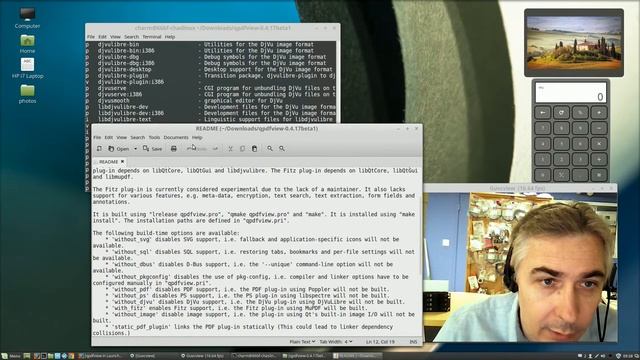
Task: Click the README editor vertical scrollbar
Action: click(421, 237)
